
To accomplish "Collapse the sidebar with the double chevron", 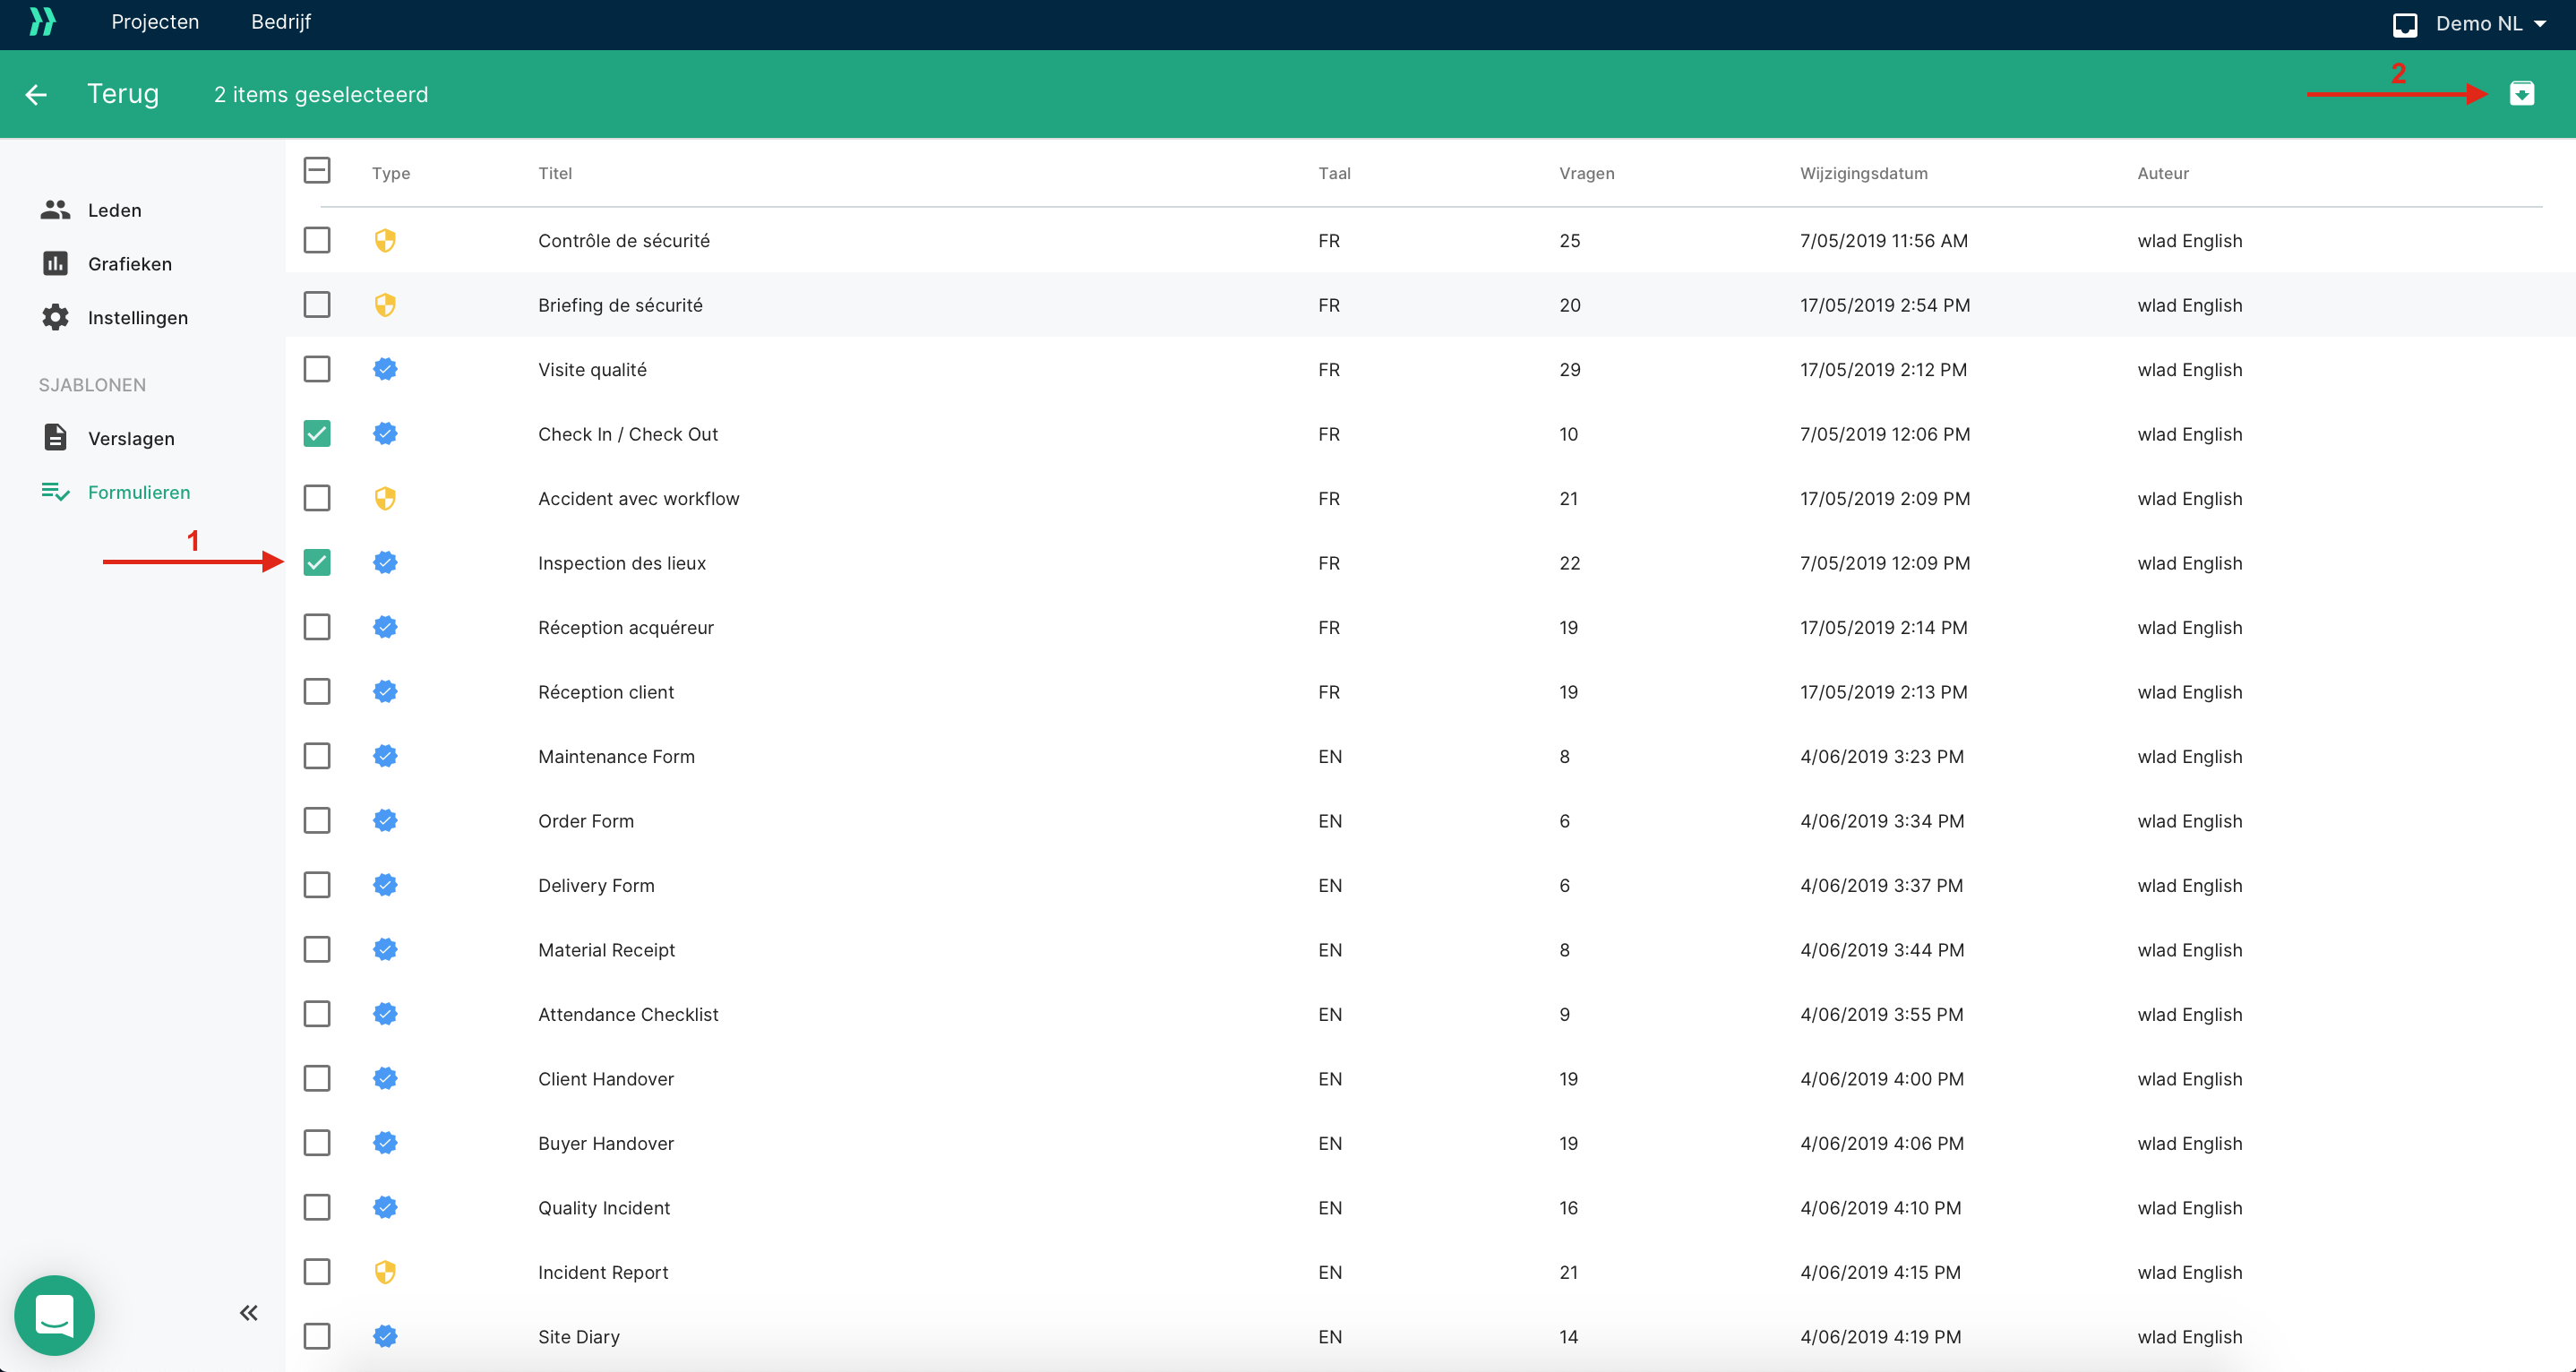I will (249, 1313).
